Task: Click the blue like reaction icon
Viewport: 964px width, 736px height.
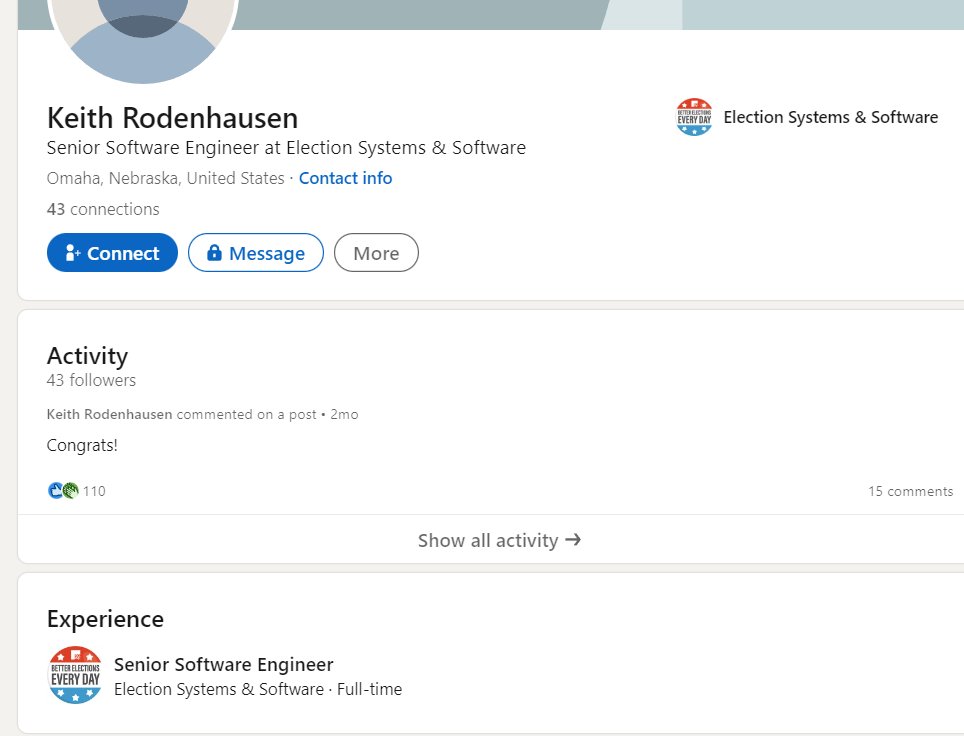Action: coord(55,491)
